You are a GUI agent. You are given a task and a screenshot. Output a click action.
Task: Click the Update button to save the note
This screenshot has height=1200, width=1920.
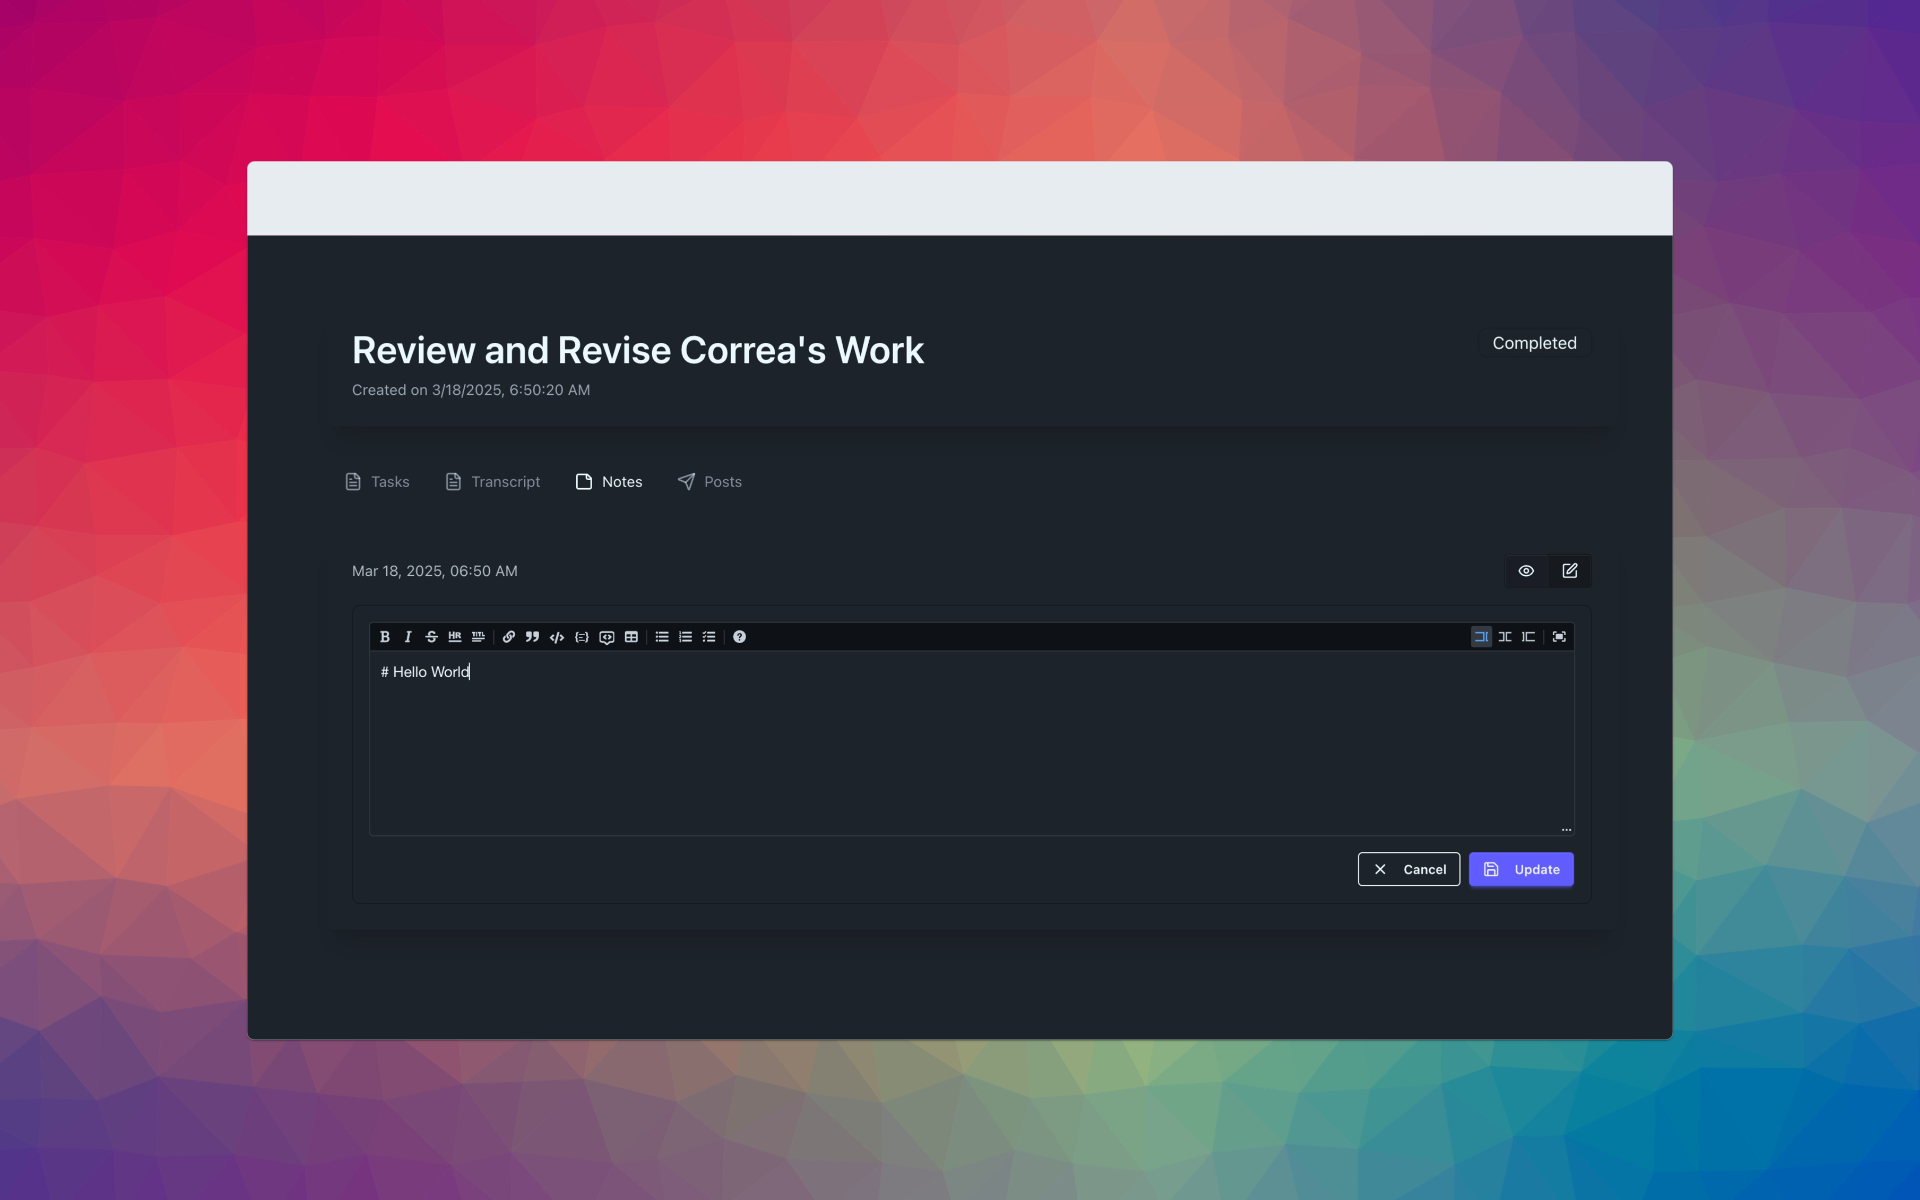[1521, 869]
